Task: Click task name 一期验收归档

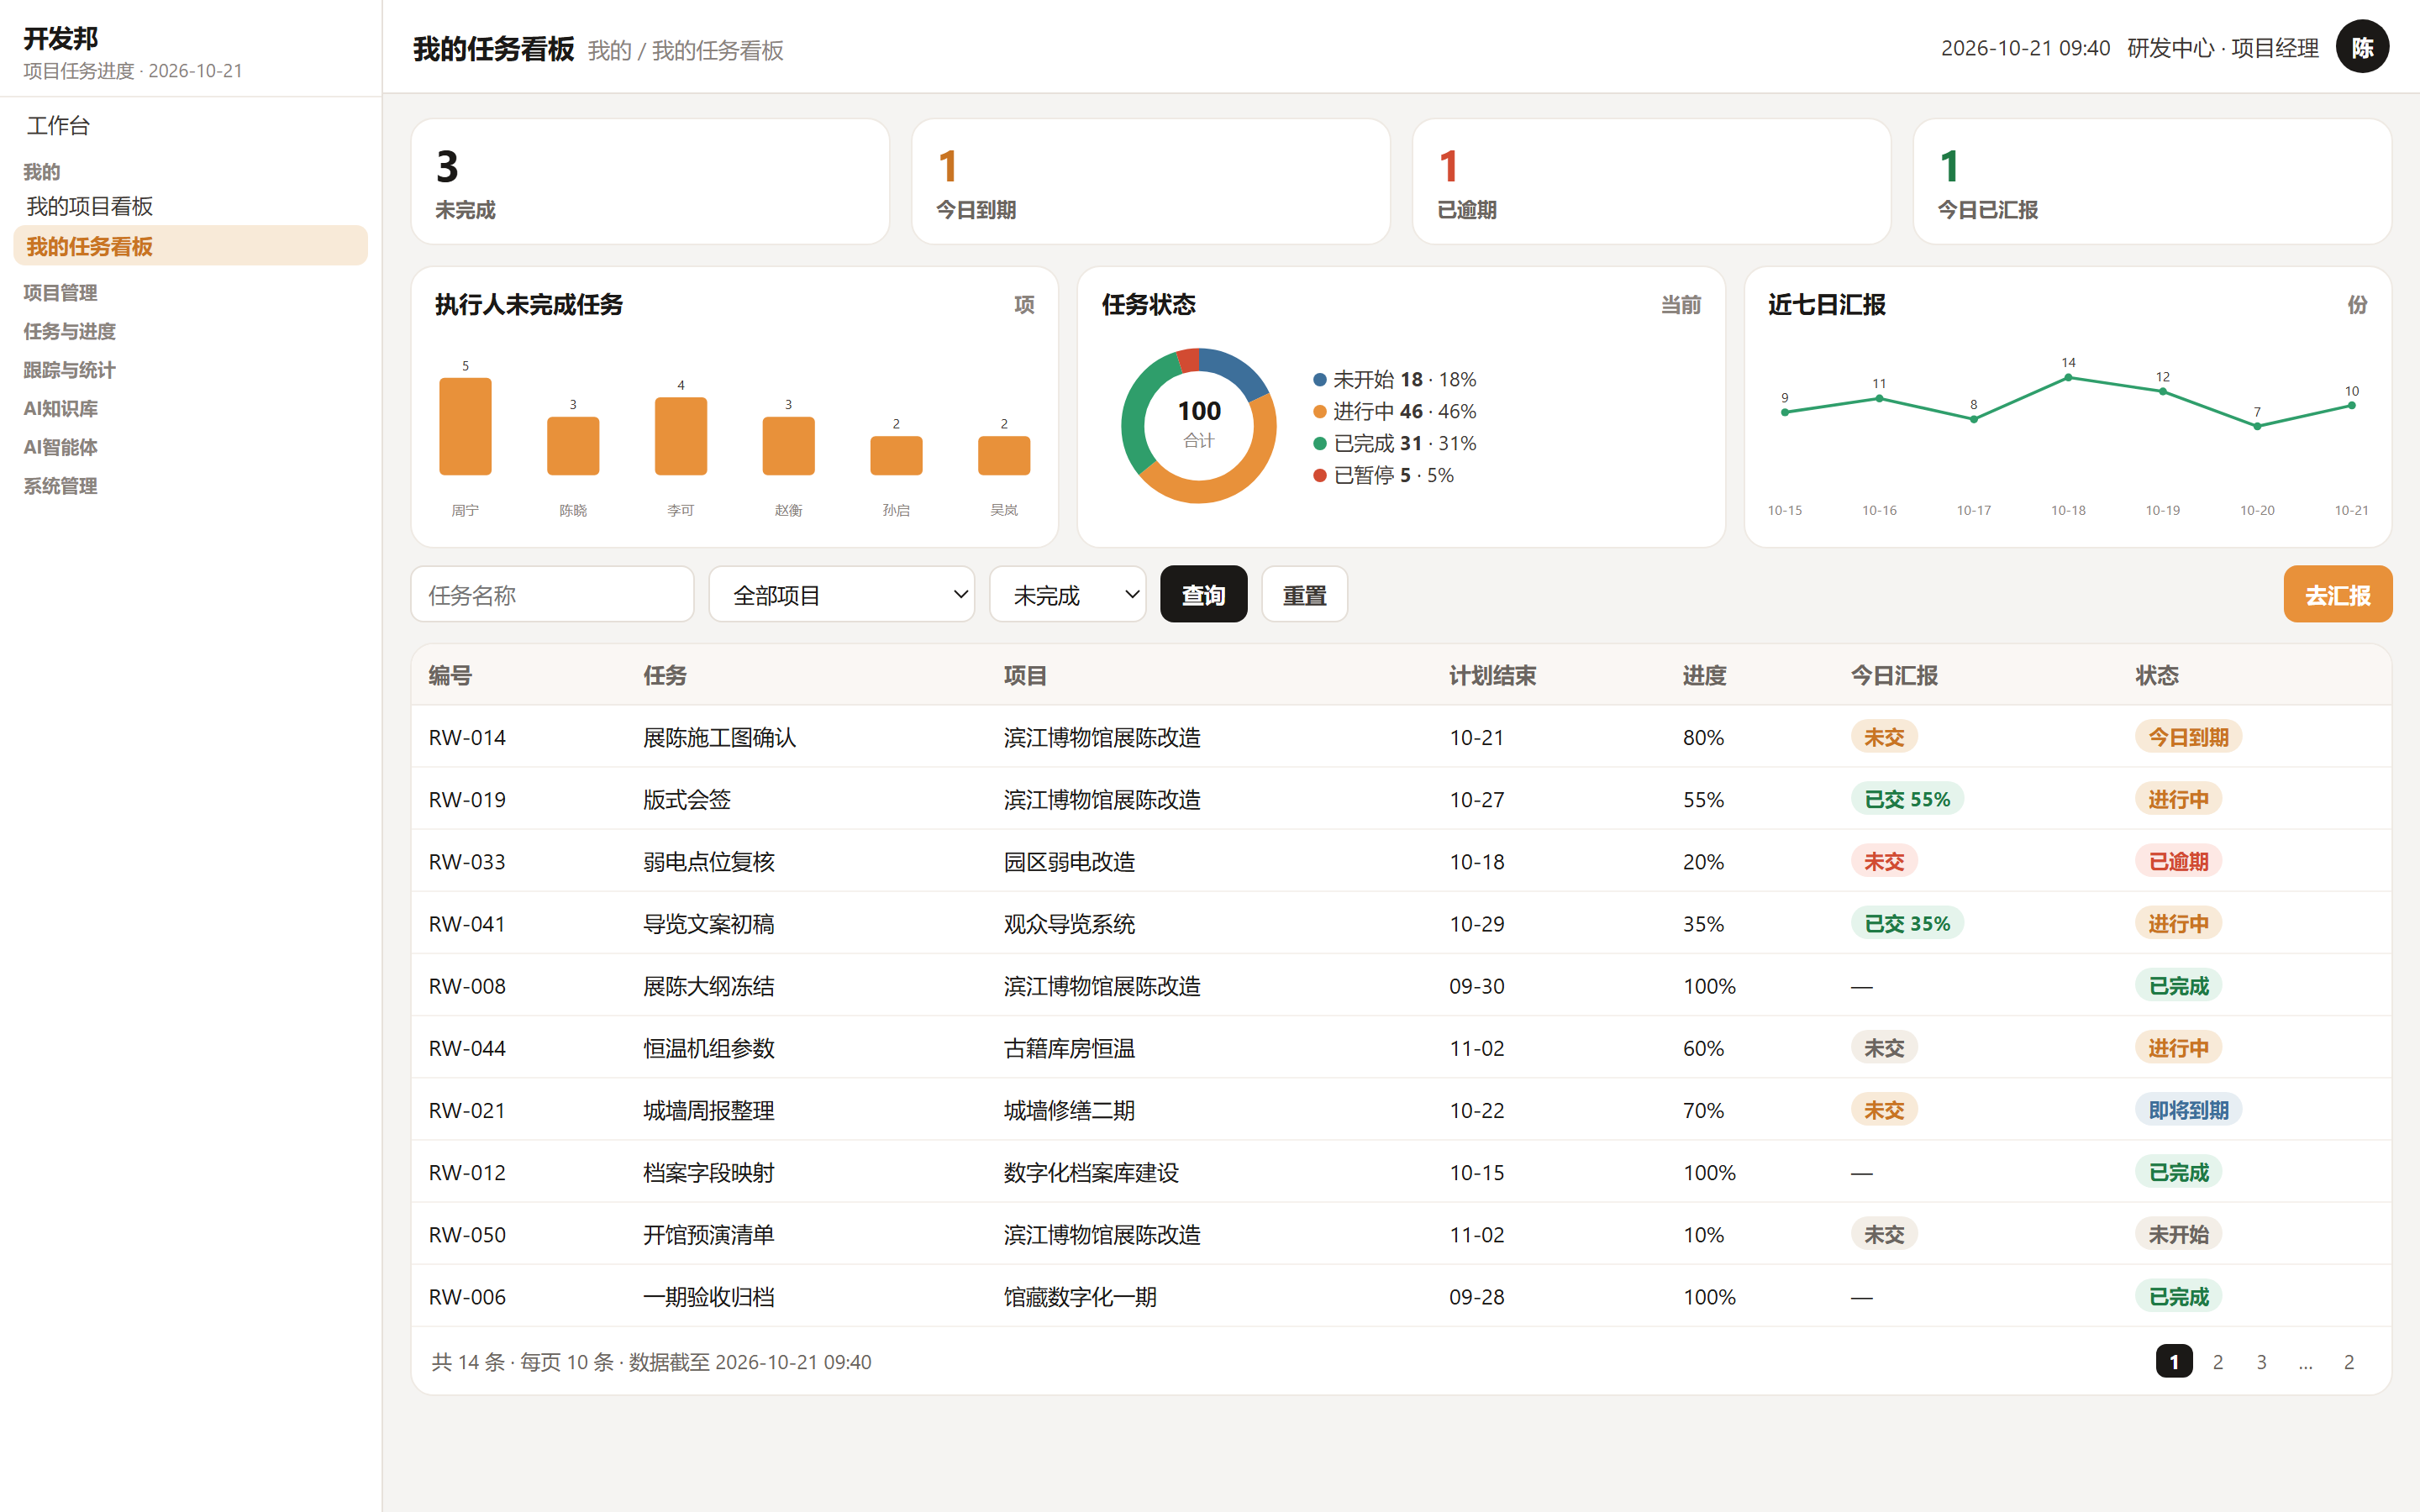Action: [709, 1297]
